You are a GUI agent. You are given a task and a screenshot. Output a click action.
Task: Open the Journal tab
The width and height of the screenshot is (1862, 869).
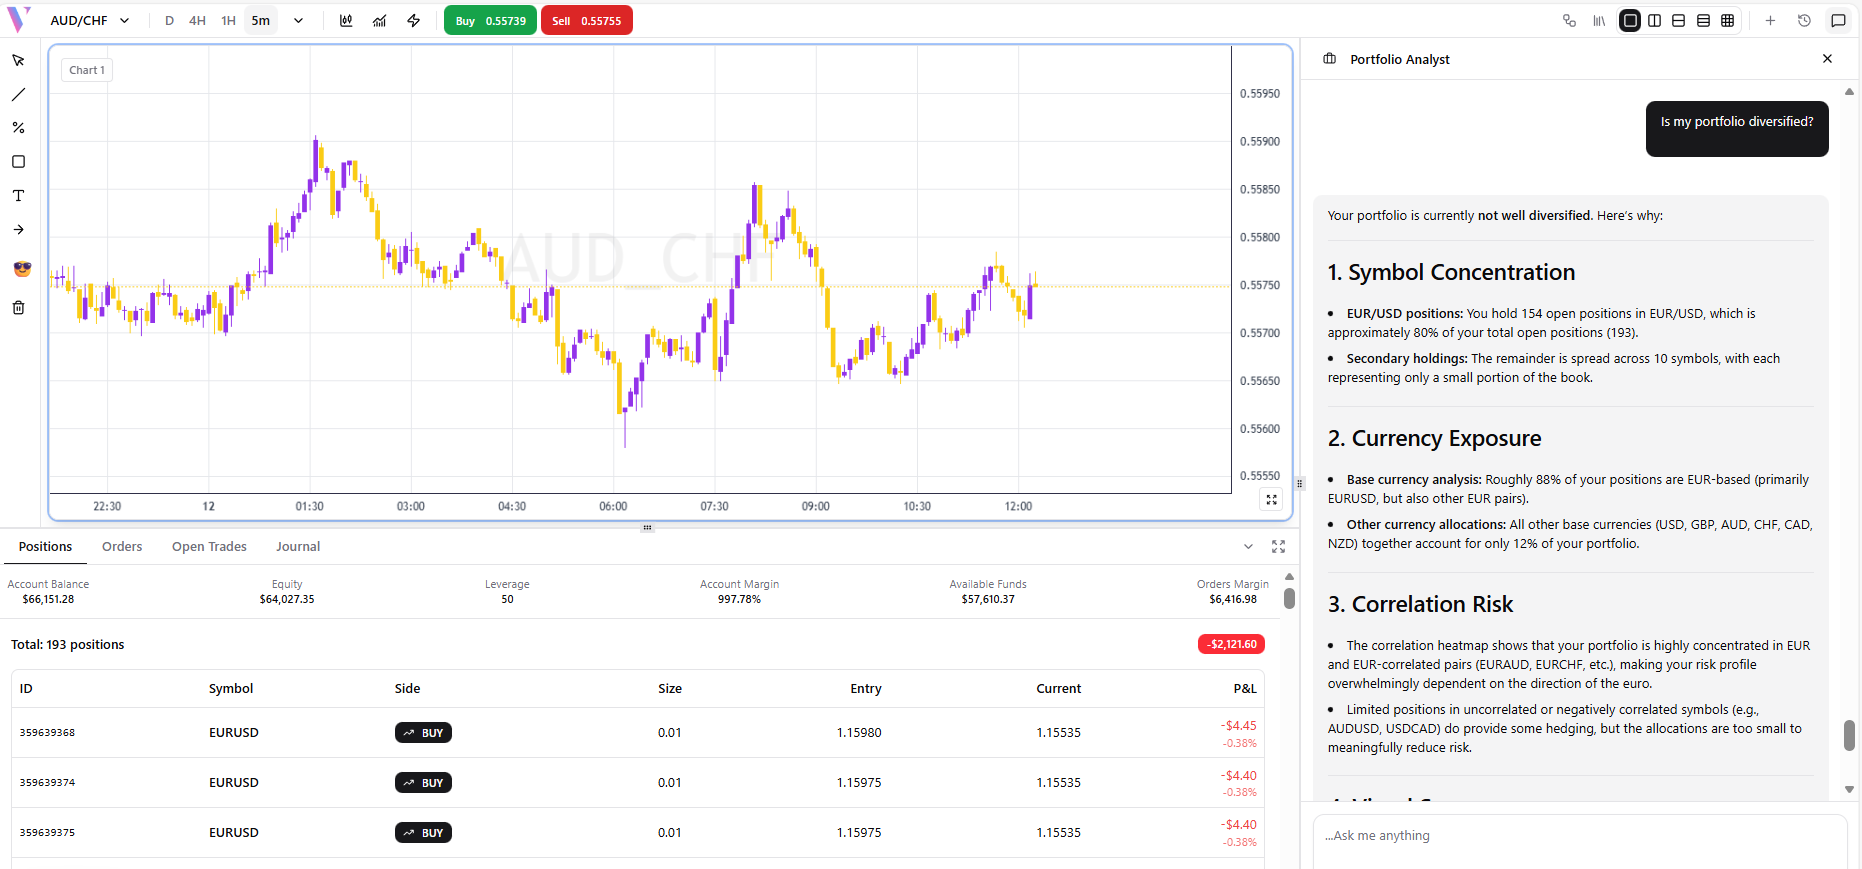(298, 547)
